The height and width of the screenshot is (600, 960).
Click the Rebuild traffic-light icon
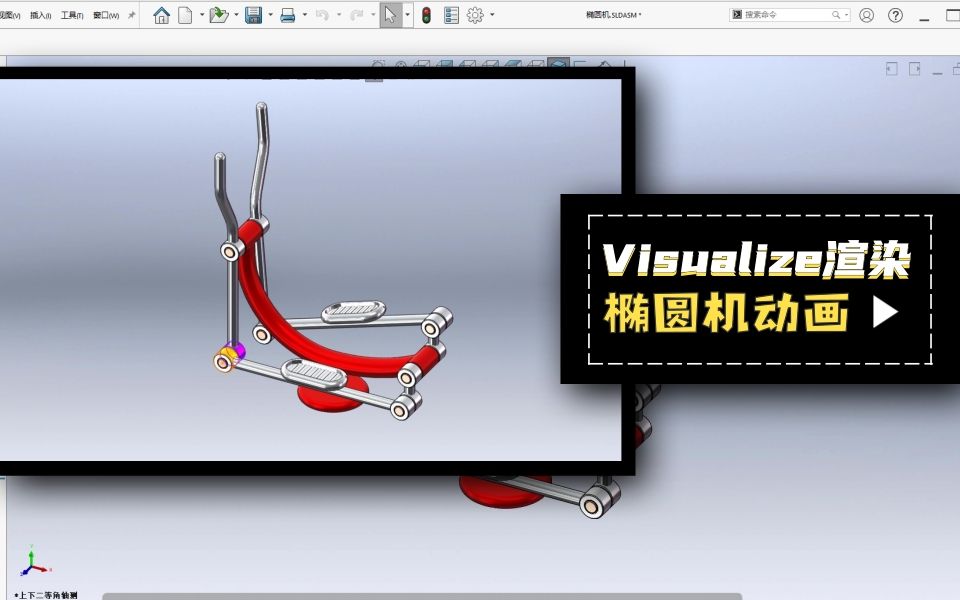coord(425,14)
